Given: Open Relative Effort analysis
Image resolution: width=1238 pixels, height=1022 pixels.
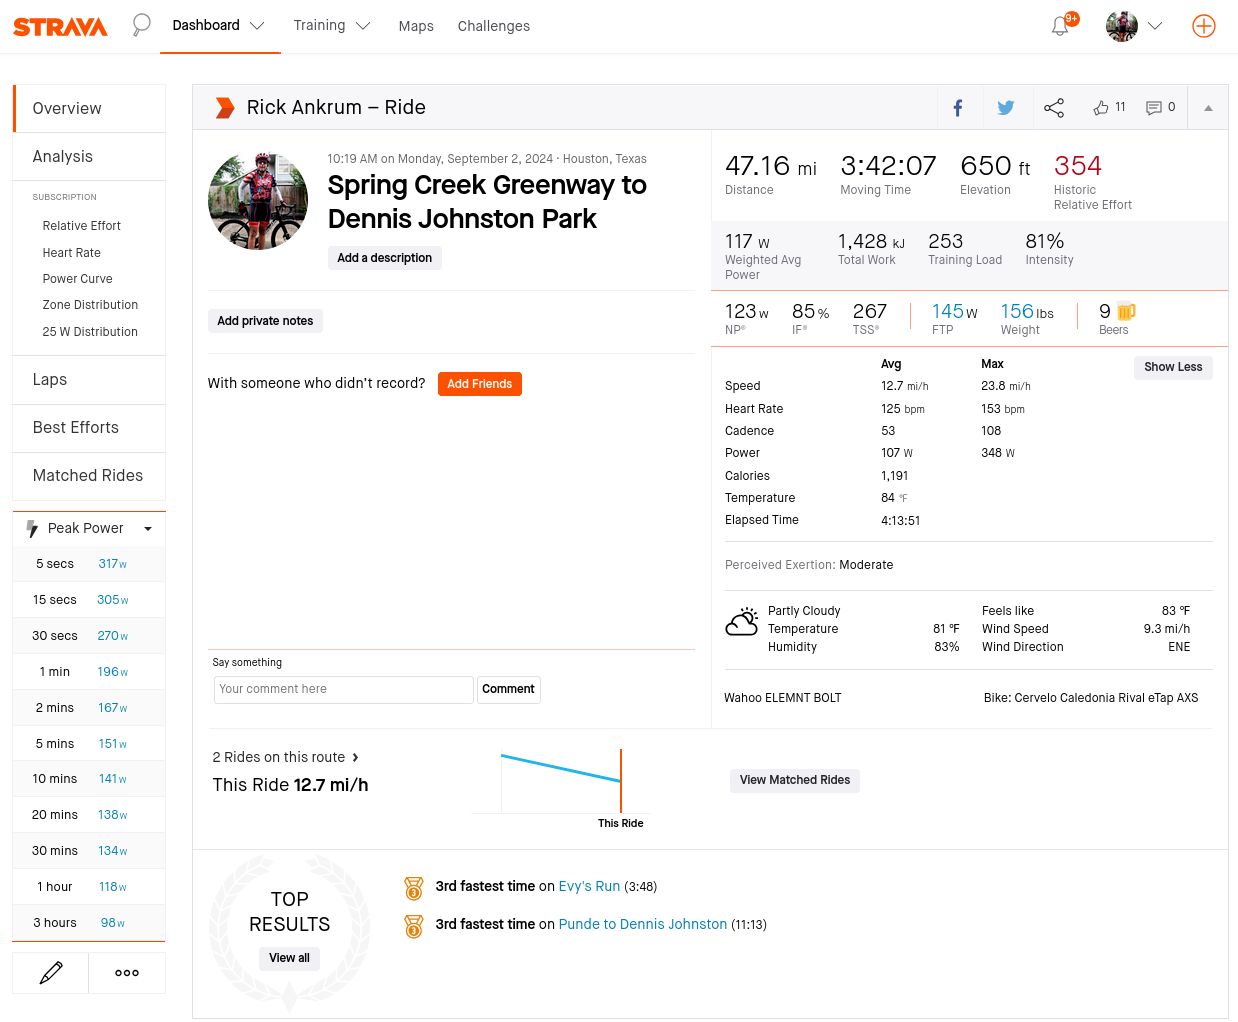Looking at the screenshot, I should click(81, 226).
